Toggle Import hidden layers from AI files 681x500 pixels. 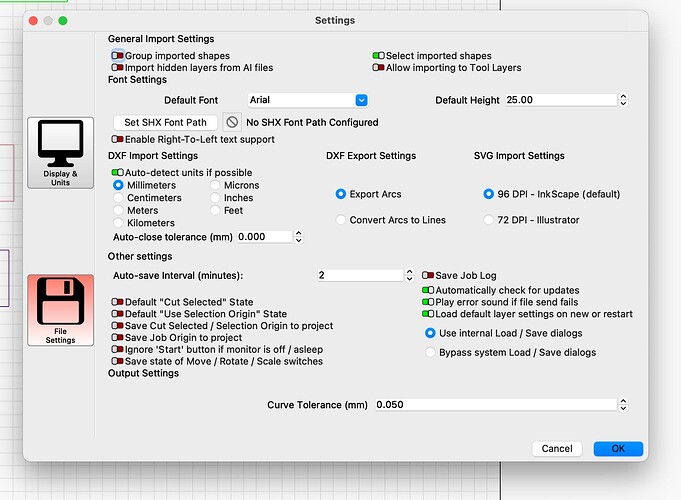click(x=117, y=67)
